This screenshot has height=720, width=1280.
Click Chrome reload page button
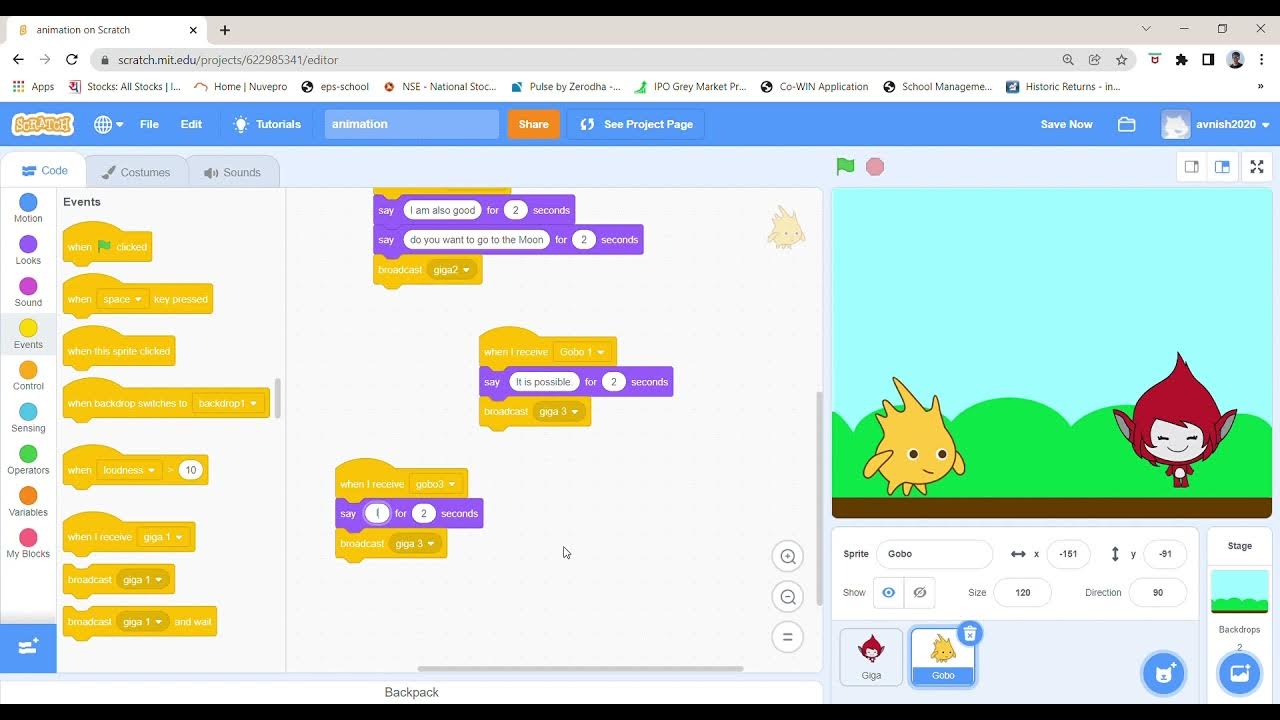72,59
